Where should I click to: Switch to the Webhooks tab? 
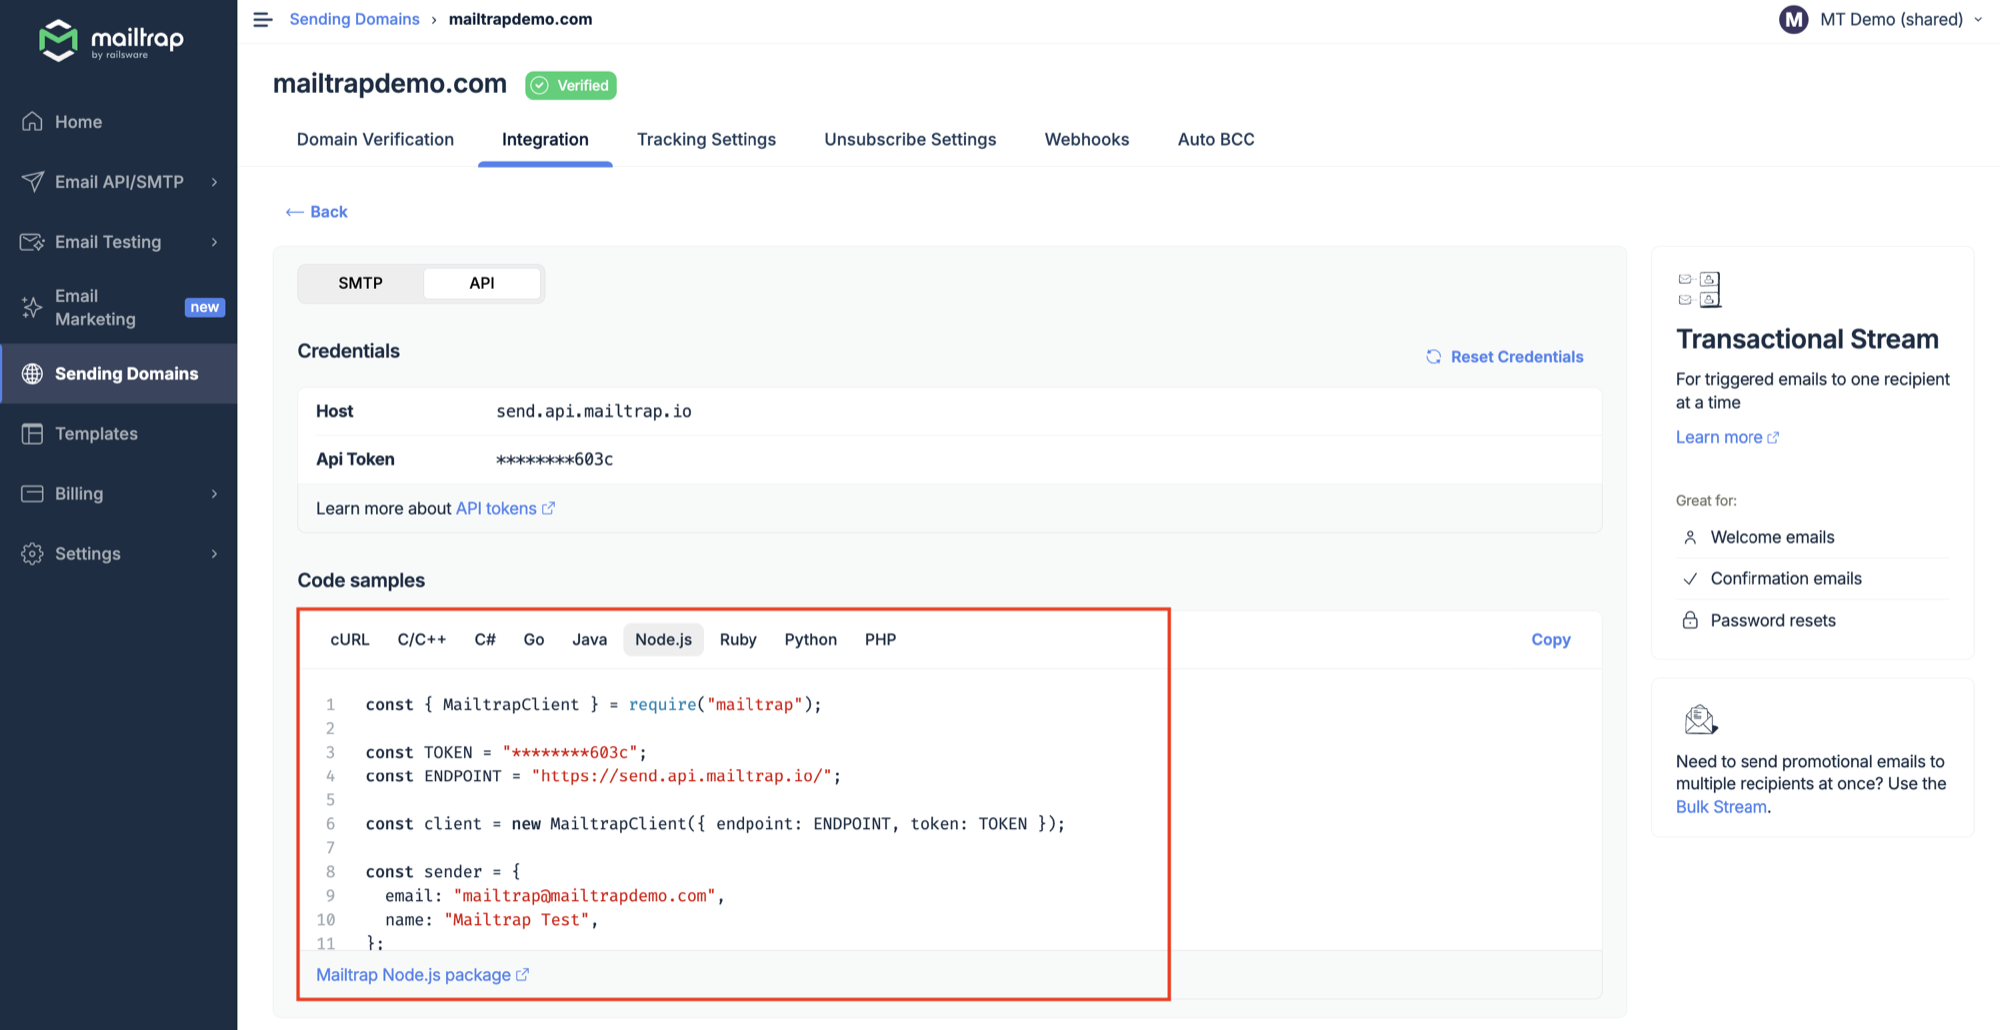click(x=1086, y=140)
